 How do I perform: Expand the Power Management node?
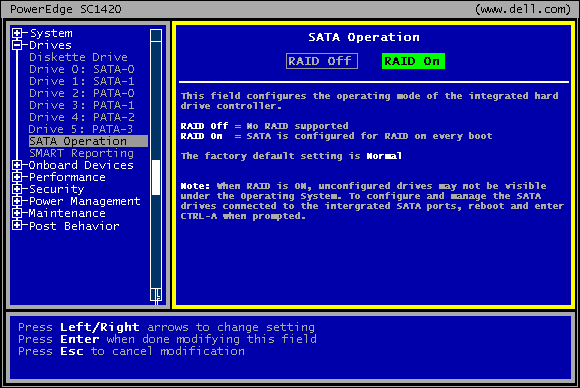17,201
